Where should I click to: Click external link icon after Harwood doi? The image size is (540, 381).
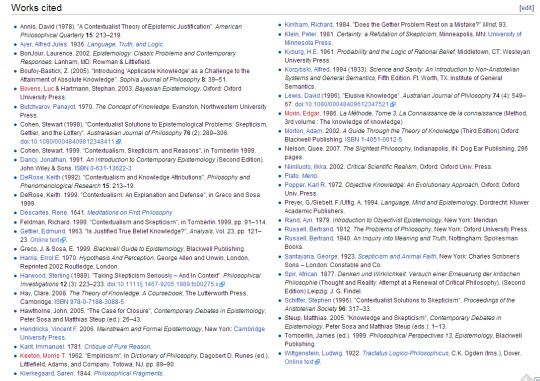[222, 284]
